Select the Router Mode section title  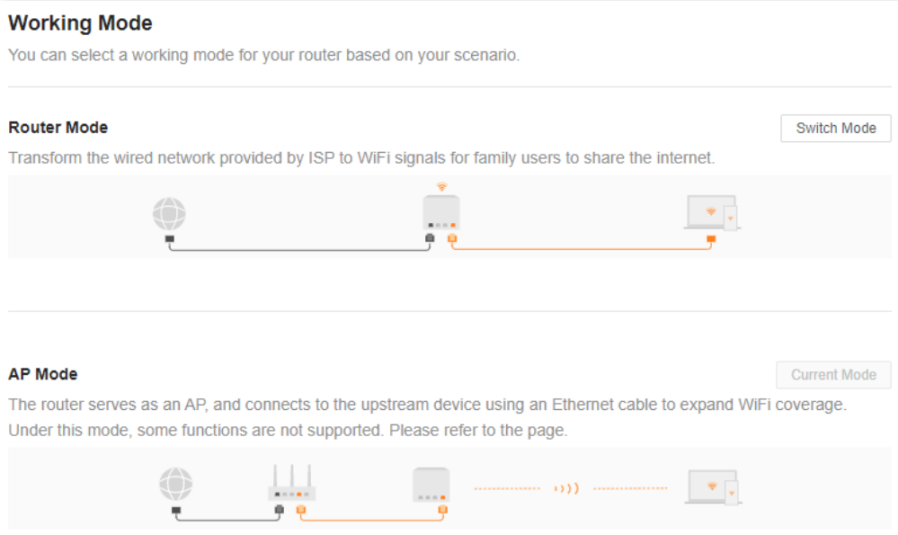click(x=58, y=128)
